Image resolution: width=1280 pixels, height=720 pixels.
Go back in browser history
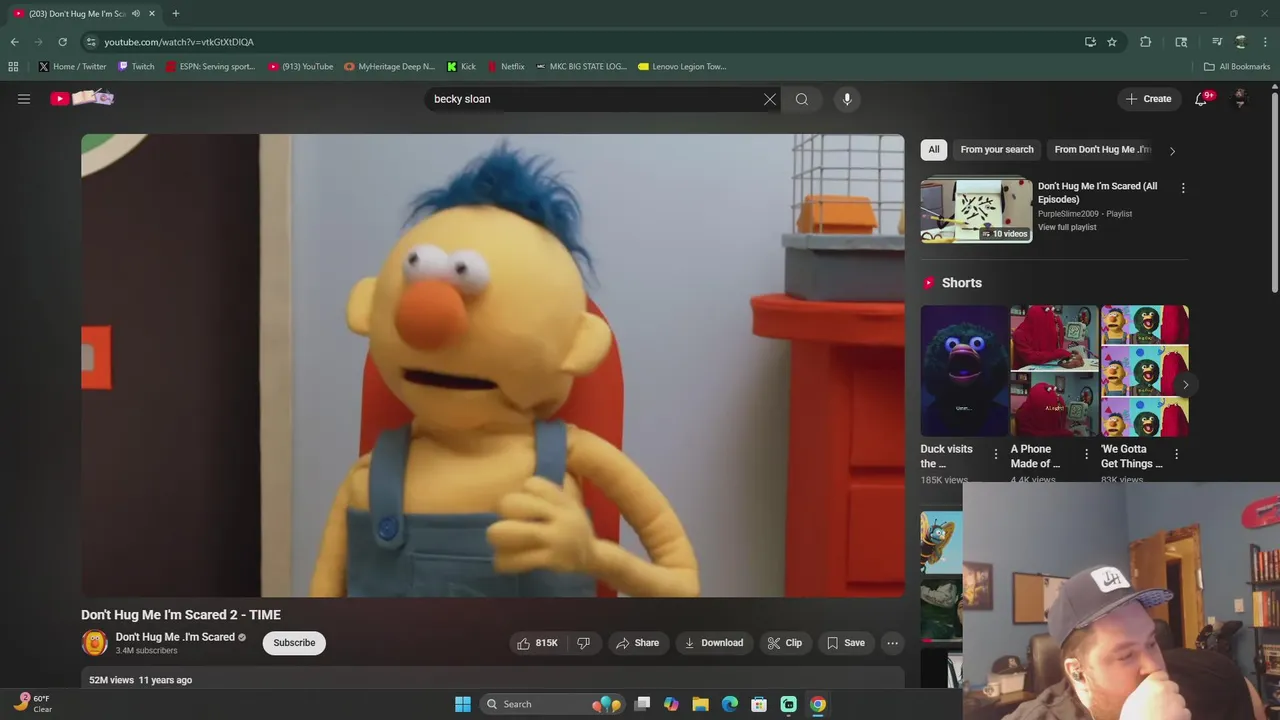coord(14,42)
